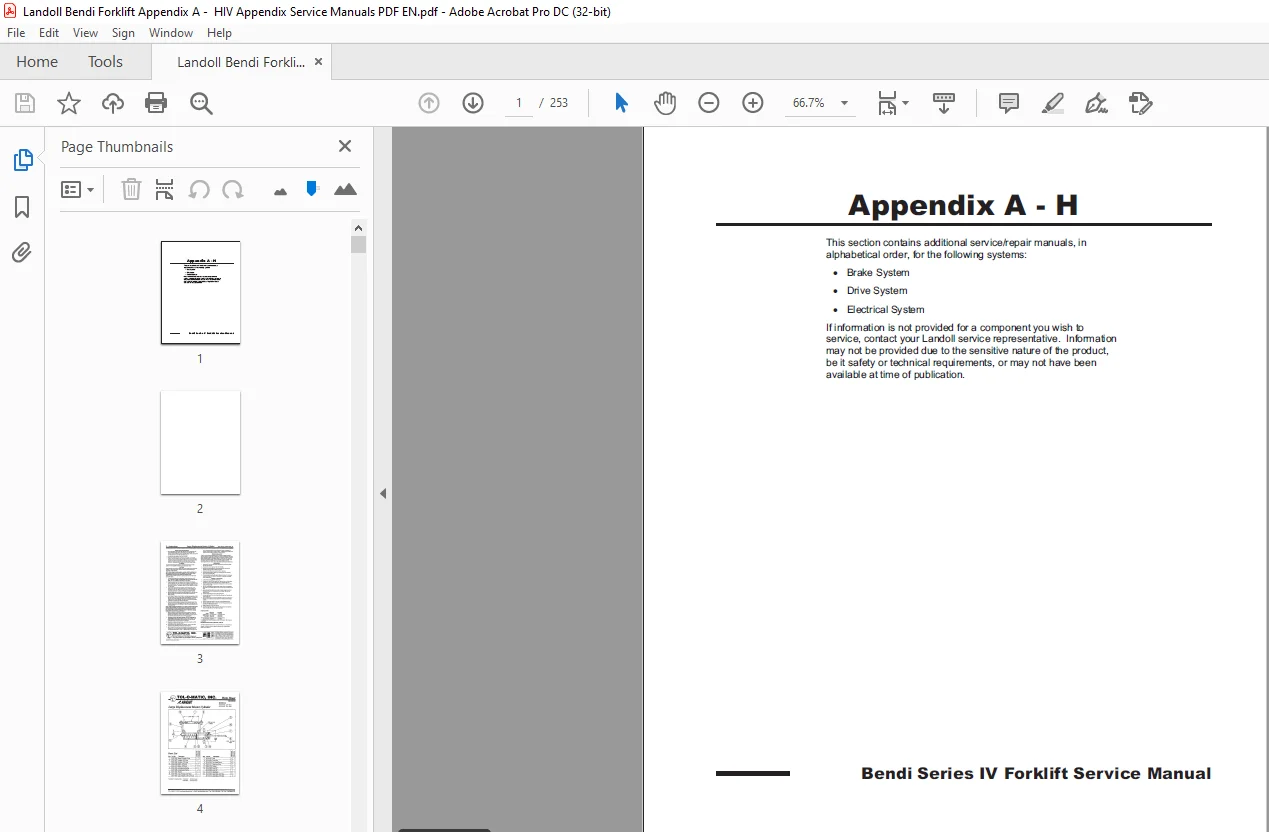This screenshot has width=1269, height=832.
Task: Click the 'Drive System' bullet text
Action: point(877,291)
